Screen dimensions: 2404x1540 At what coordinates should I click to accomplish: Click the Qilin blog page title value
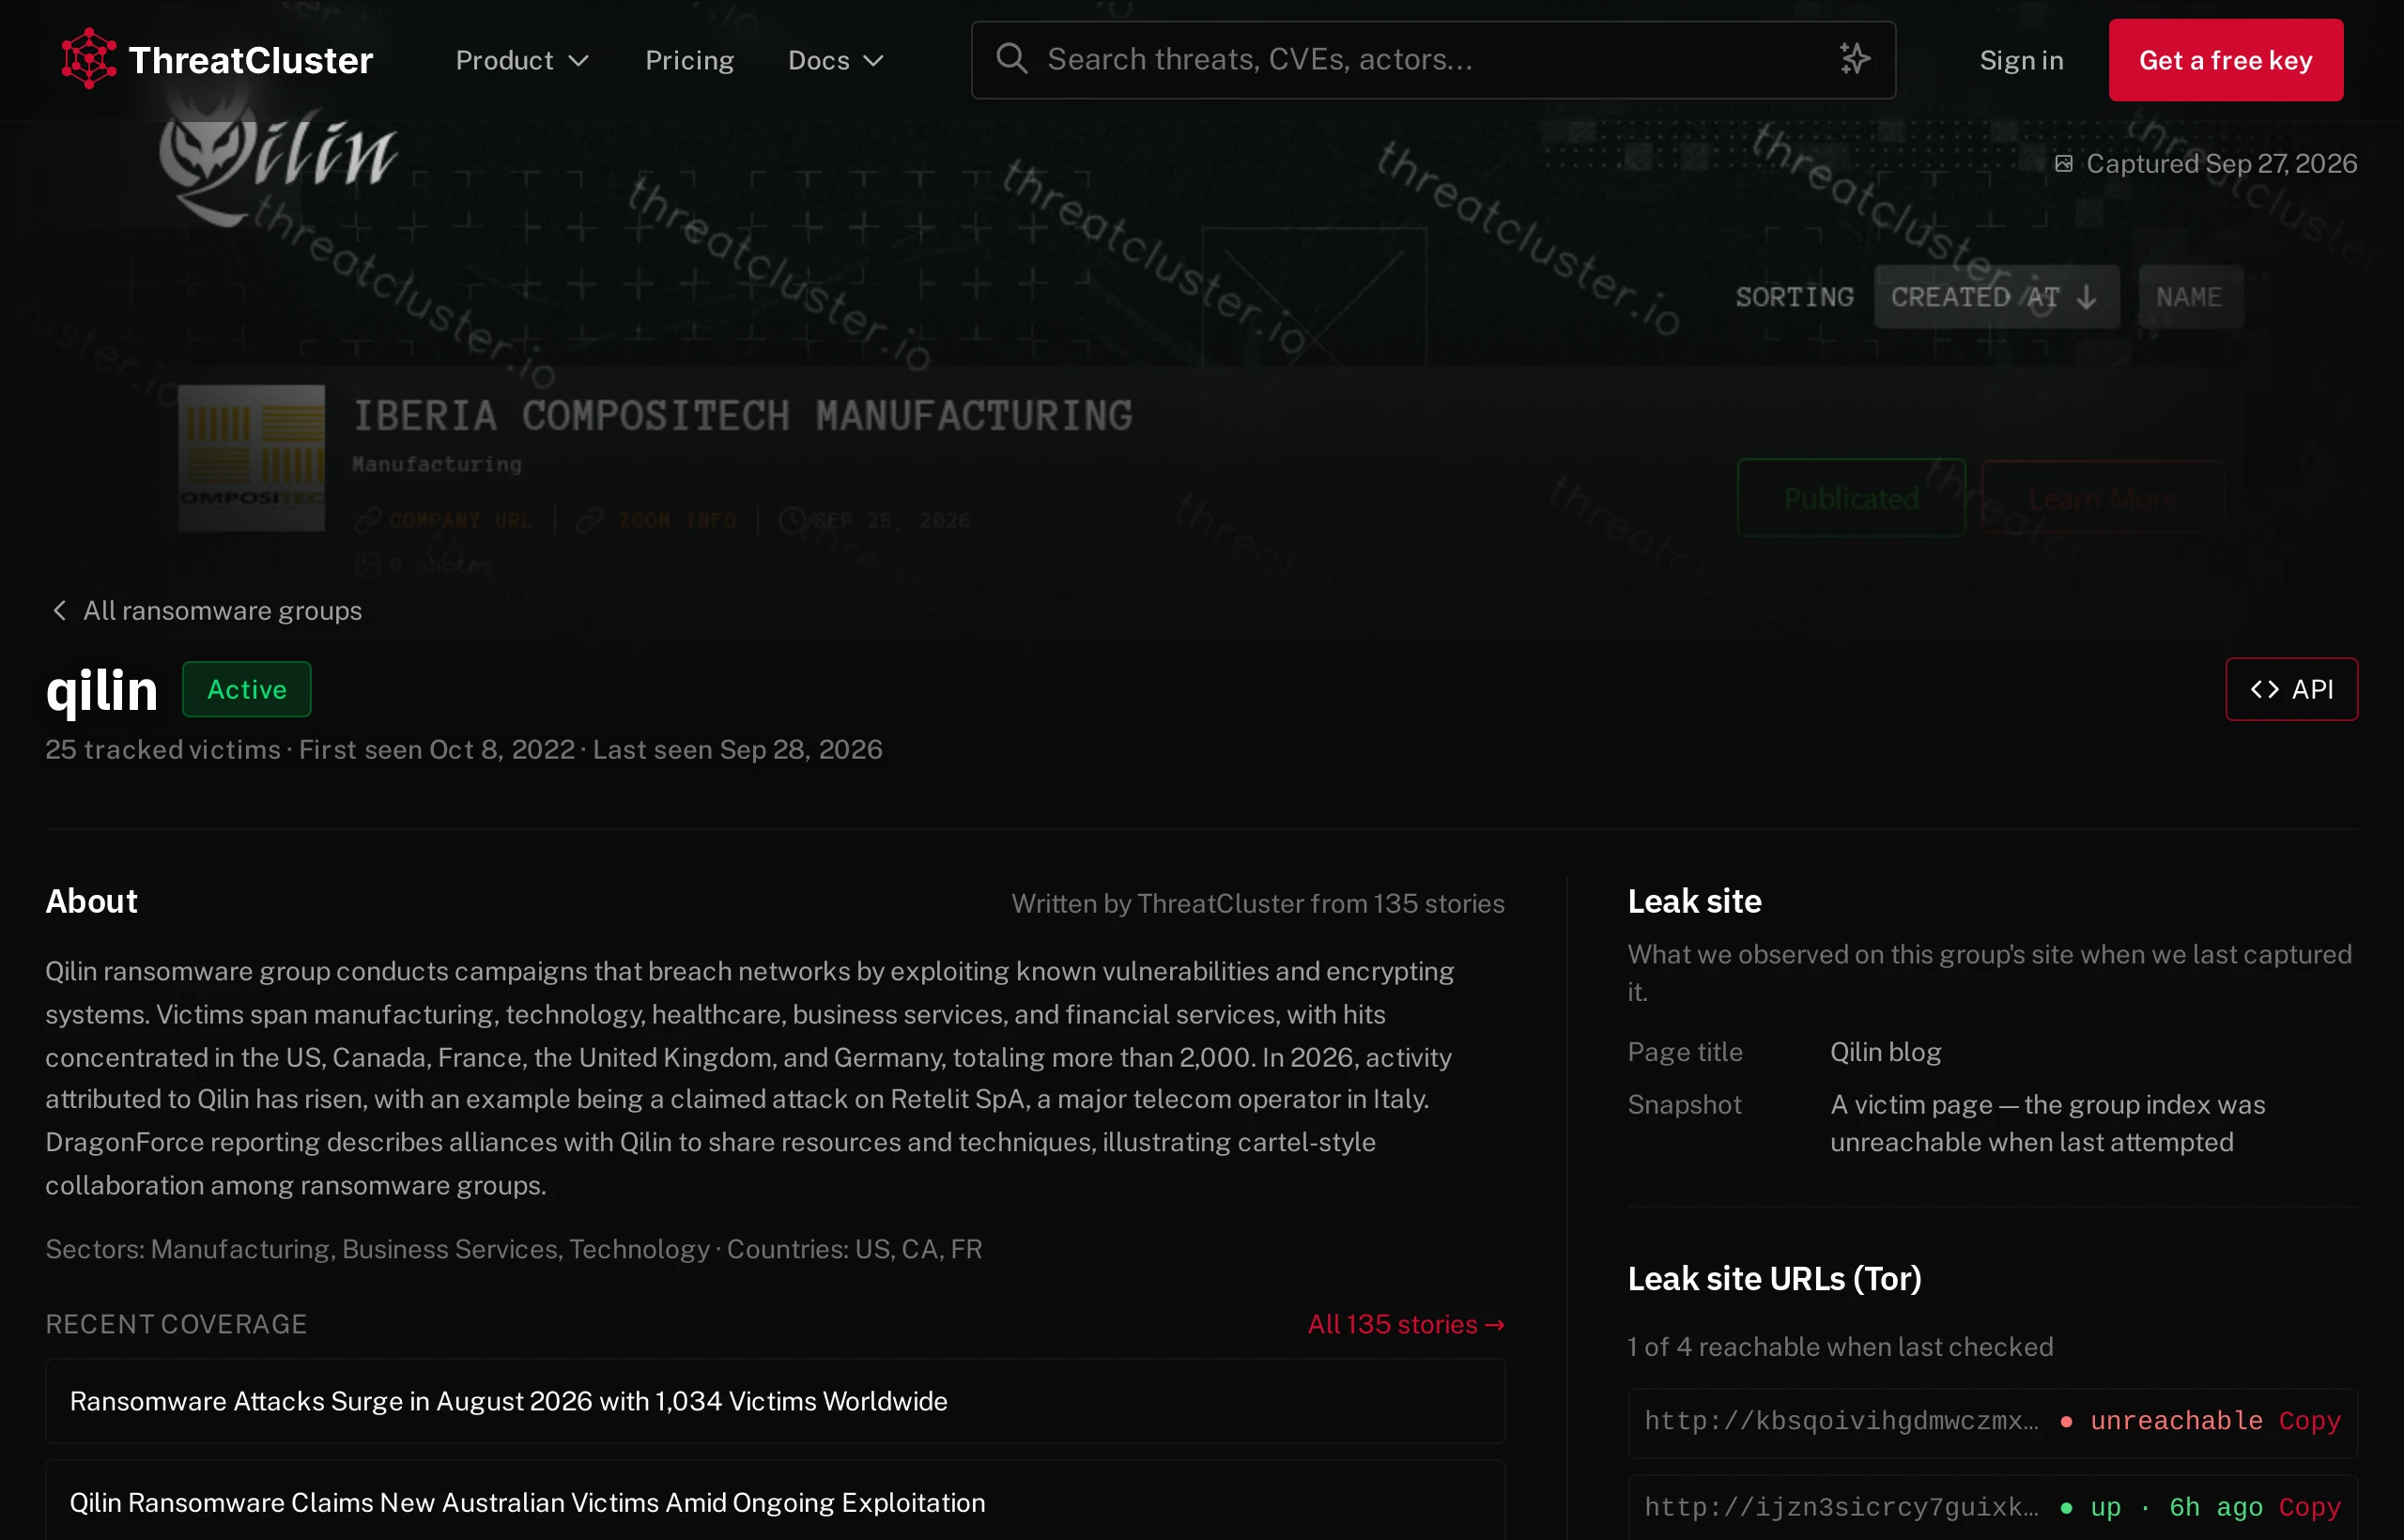point(1885,1051)
